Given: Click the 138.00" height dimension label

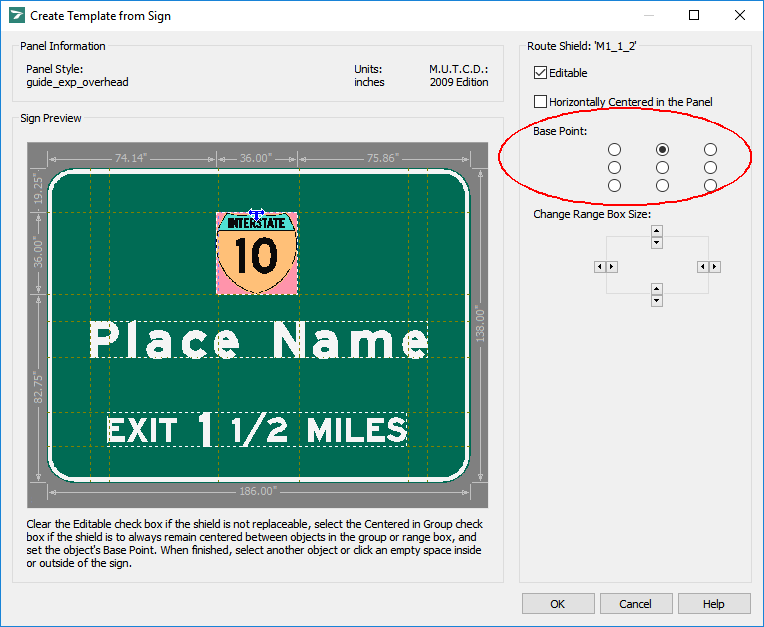Looking at the screenshot, I should (x=480, y=325).
